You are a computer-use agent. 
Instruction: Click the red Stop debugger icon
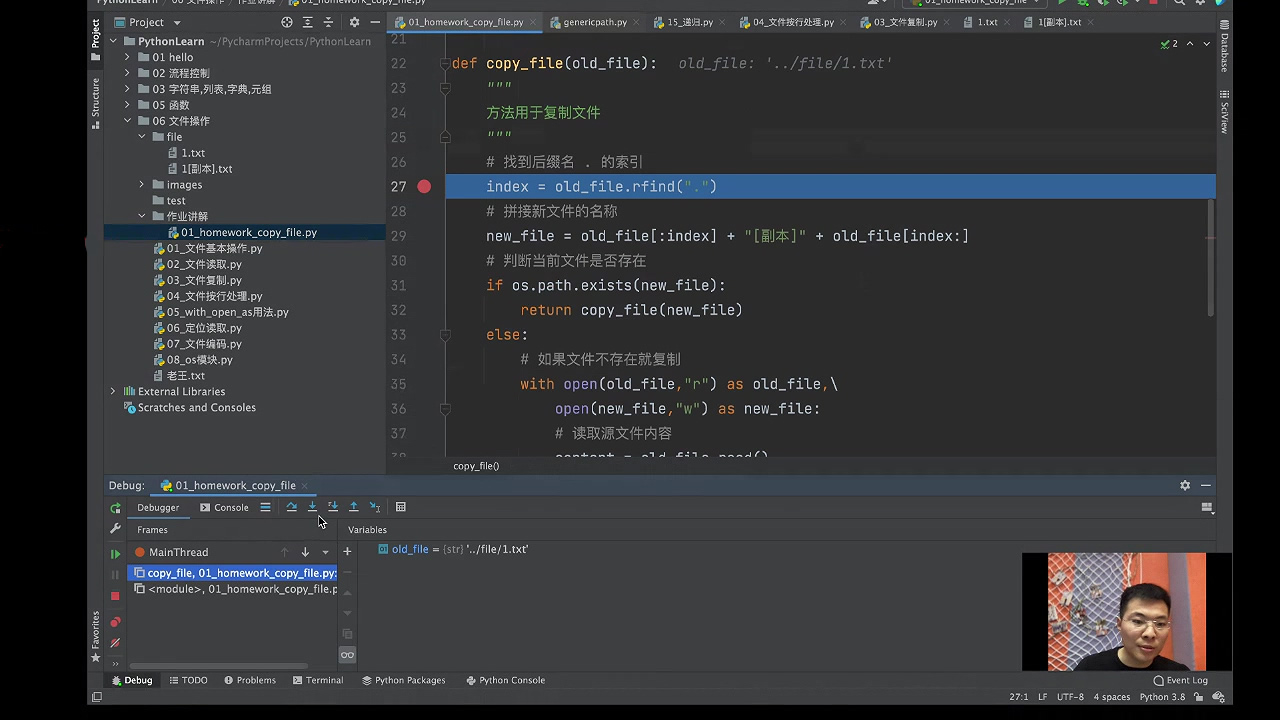click(x=115, y=596)
